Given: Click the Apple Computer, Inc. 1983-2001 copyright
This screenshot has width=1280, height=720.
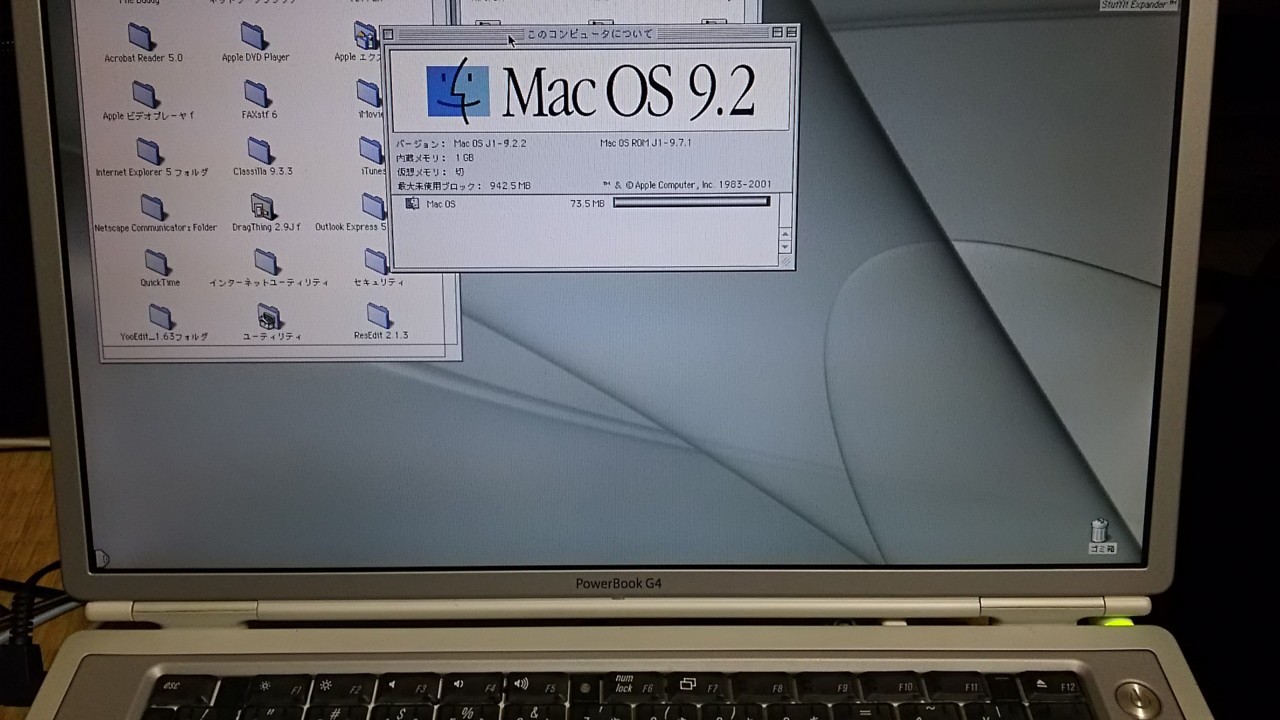Looking at the screenshot, I should click(687, 185).
